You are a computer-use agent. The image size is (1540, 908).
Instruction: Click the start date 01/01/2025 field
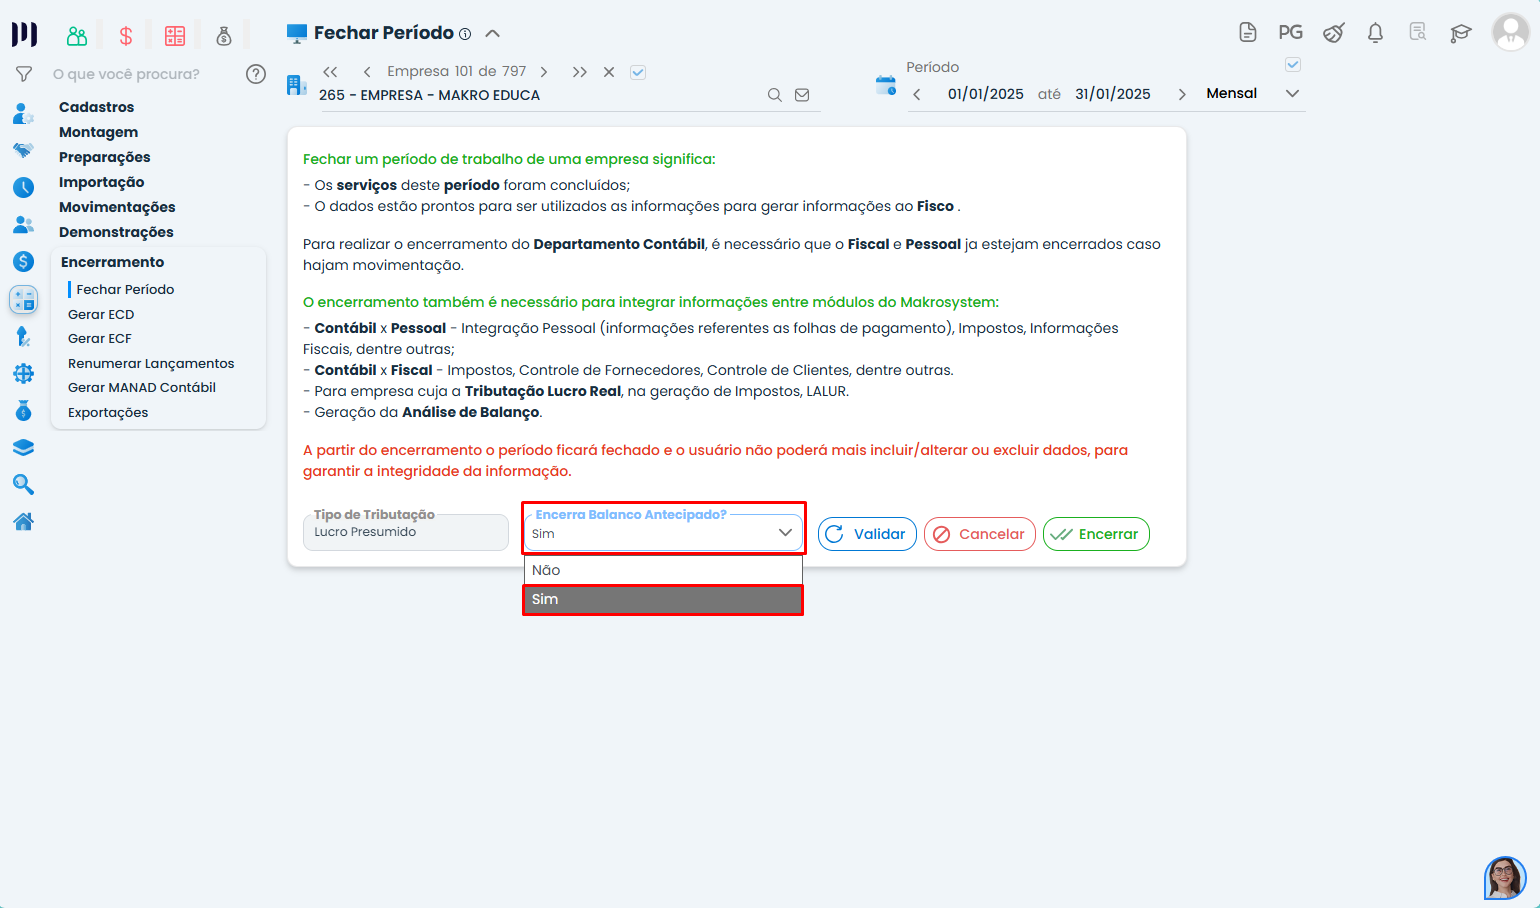[x=986, y=94]
